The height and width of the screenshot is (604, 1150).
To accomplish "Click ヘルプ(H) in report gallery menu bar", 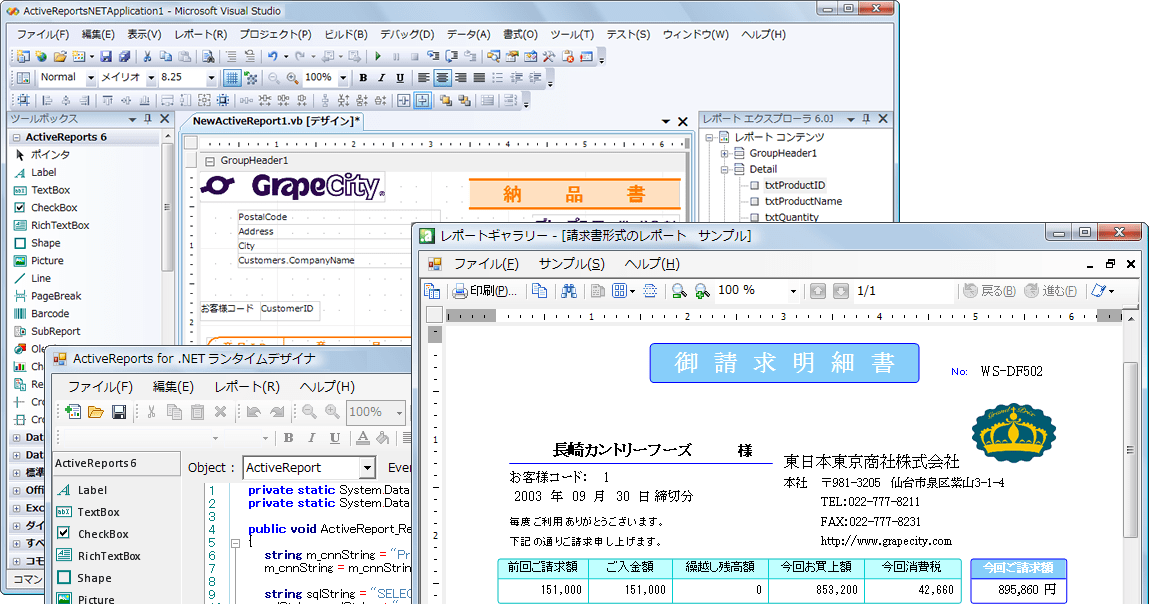I will coord(652,264).
